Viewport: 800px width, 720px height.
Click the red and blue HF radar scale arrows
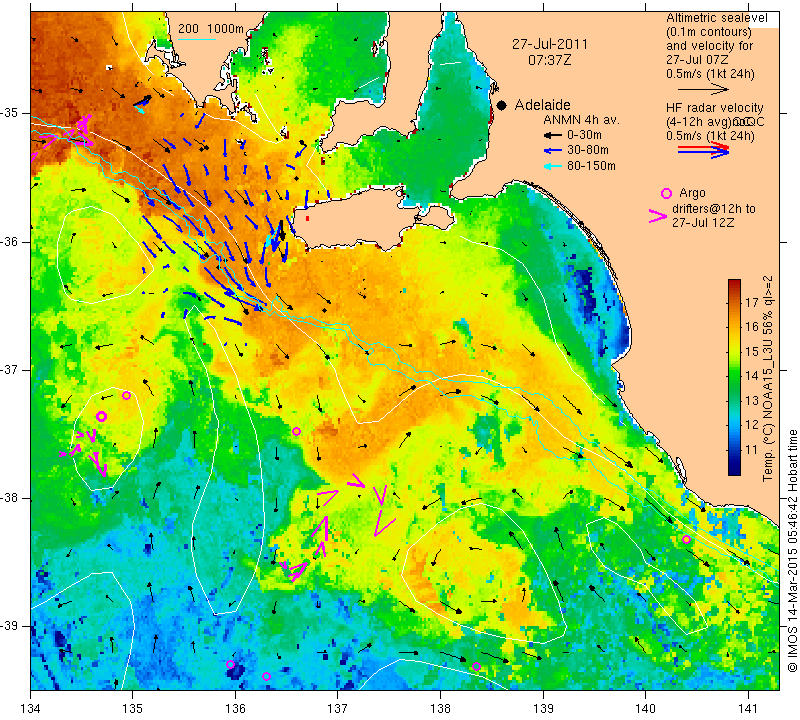703,150
